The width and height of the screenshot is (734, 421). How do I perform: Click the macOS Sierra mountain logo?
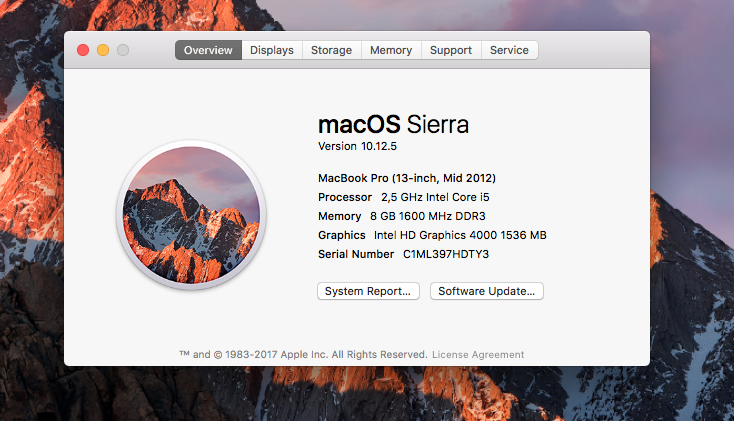191,215
